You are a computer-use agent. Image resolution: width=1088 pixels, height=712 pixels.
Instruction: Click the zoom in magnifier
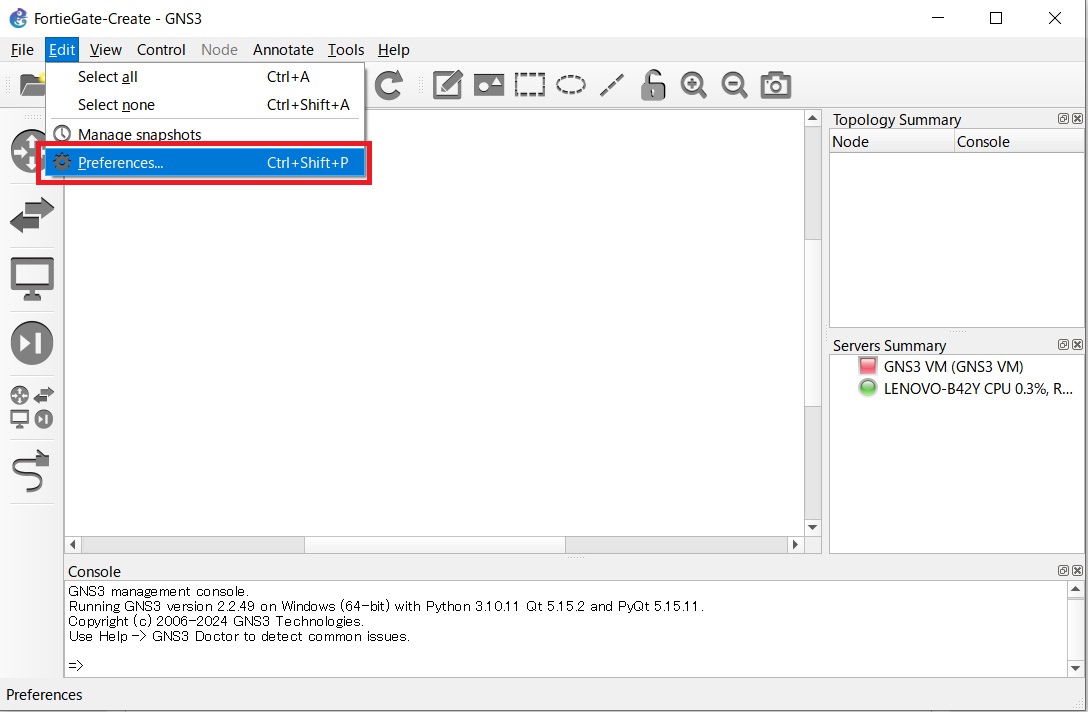[x=693, y=85]
